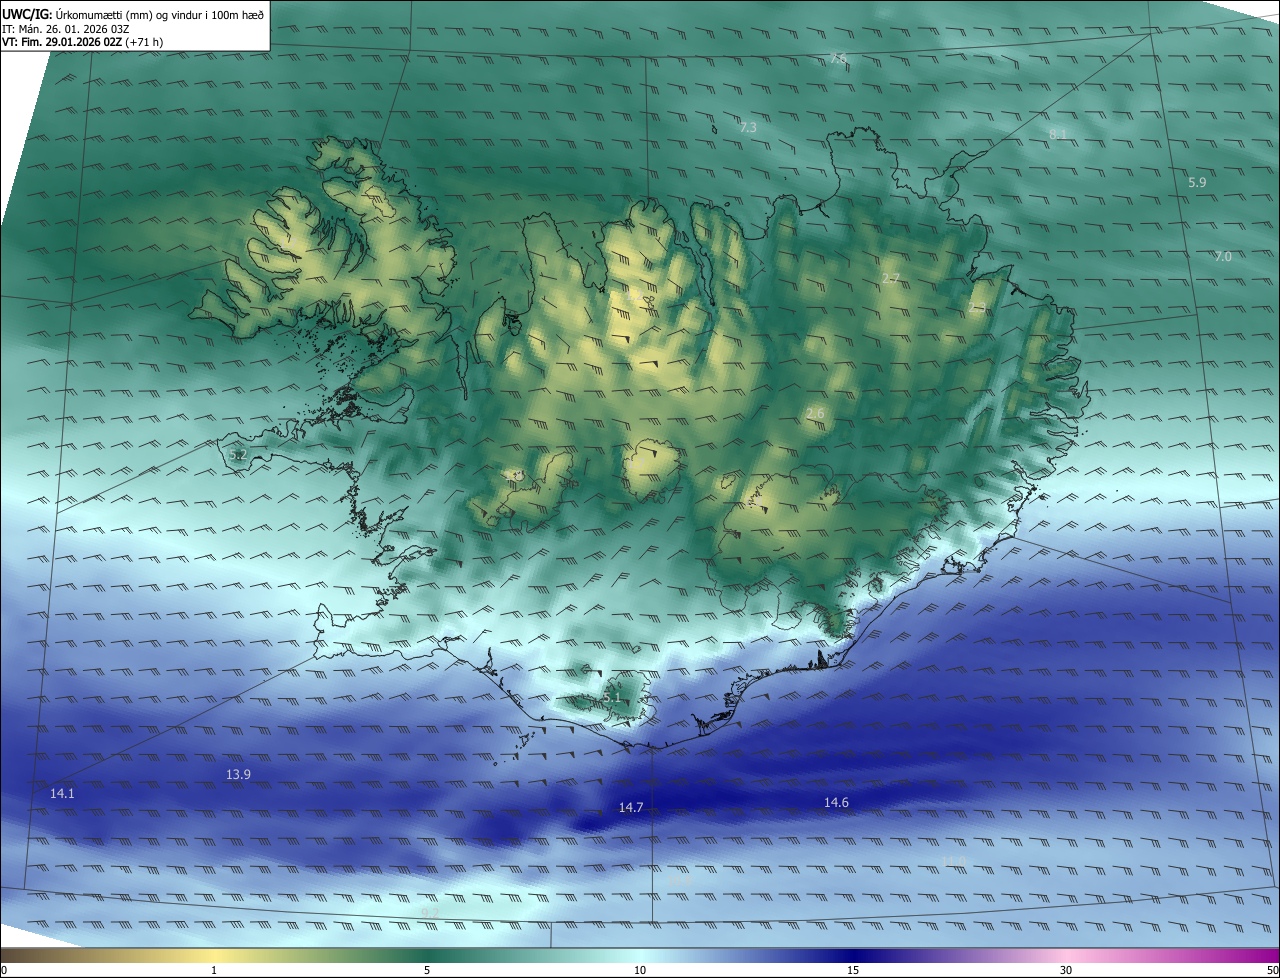Click the 2.7 value label on the map
Screen dimensions: 1280x978
[891, 278]
